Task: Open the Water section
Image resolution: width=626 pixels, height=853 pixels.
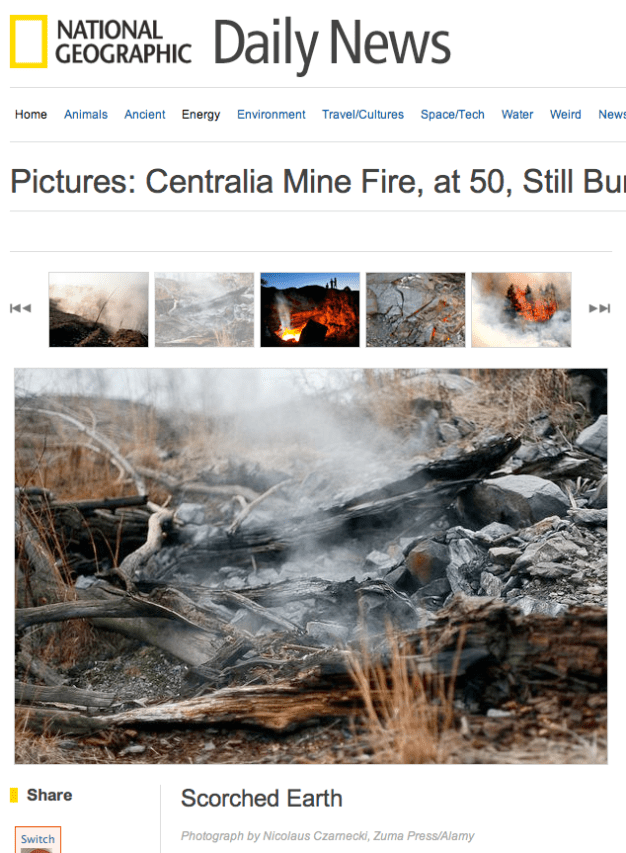Action: [x=517, y=114]
